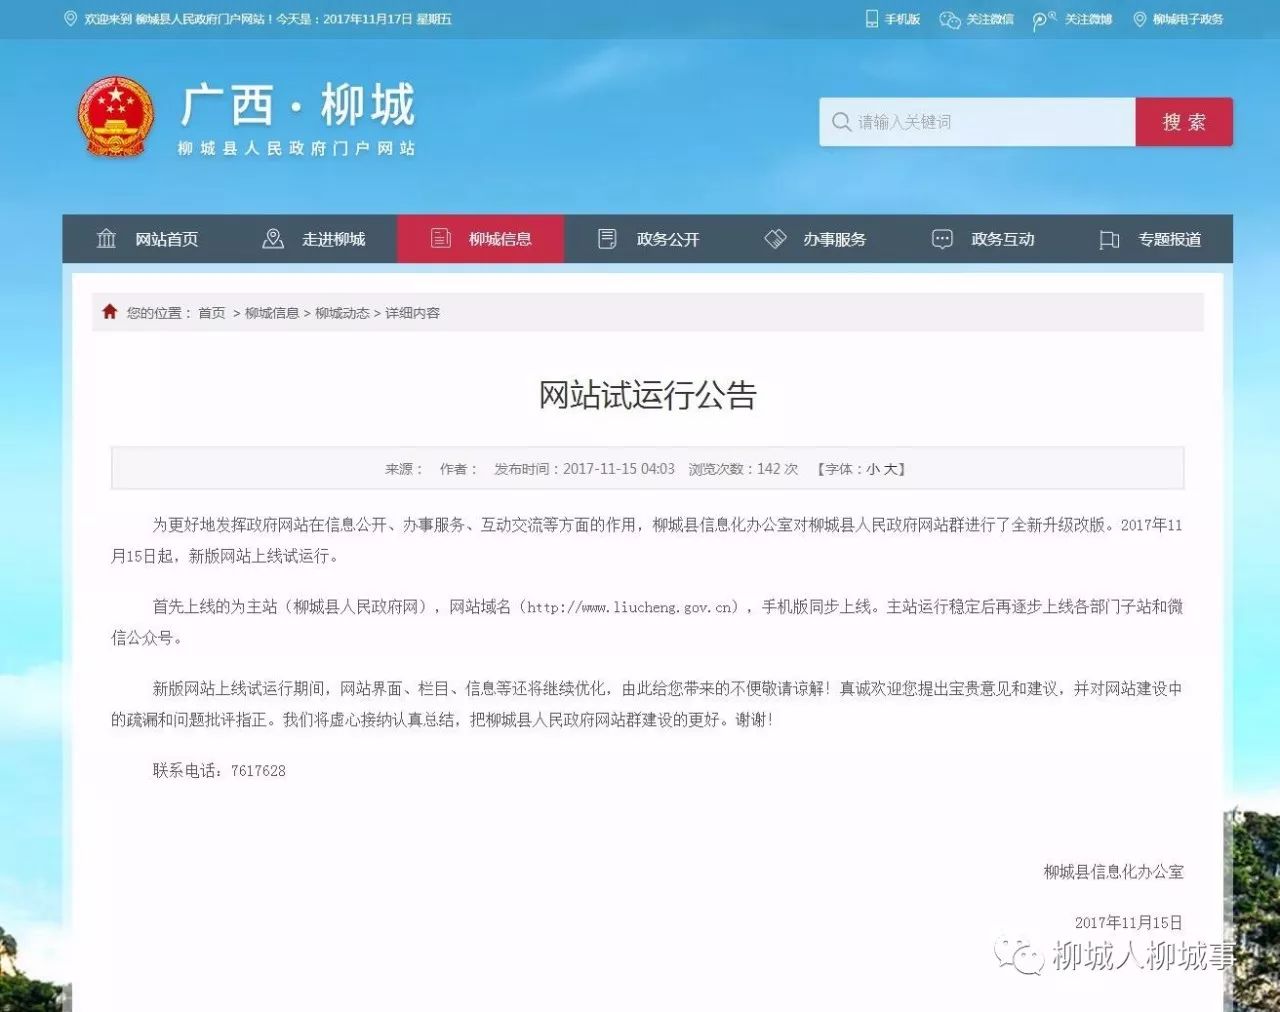Screen dimensions: 1280x1012
Task: Click the phone icon next to 手机版
Action: pos(871,19)
